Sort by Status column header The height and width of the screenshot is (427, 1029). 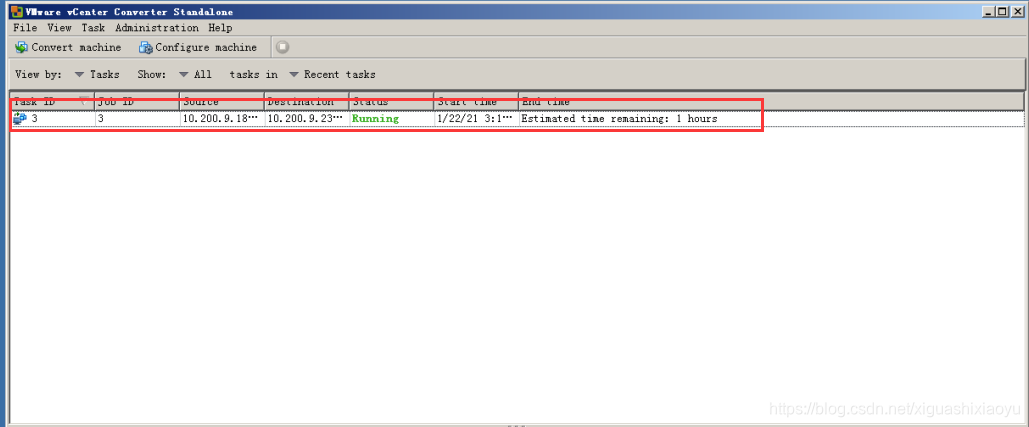[391, 102]
